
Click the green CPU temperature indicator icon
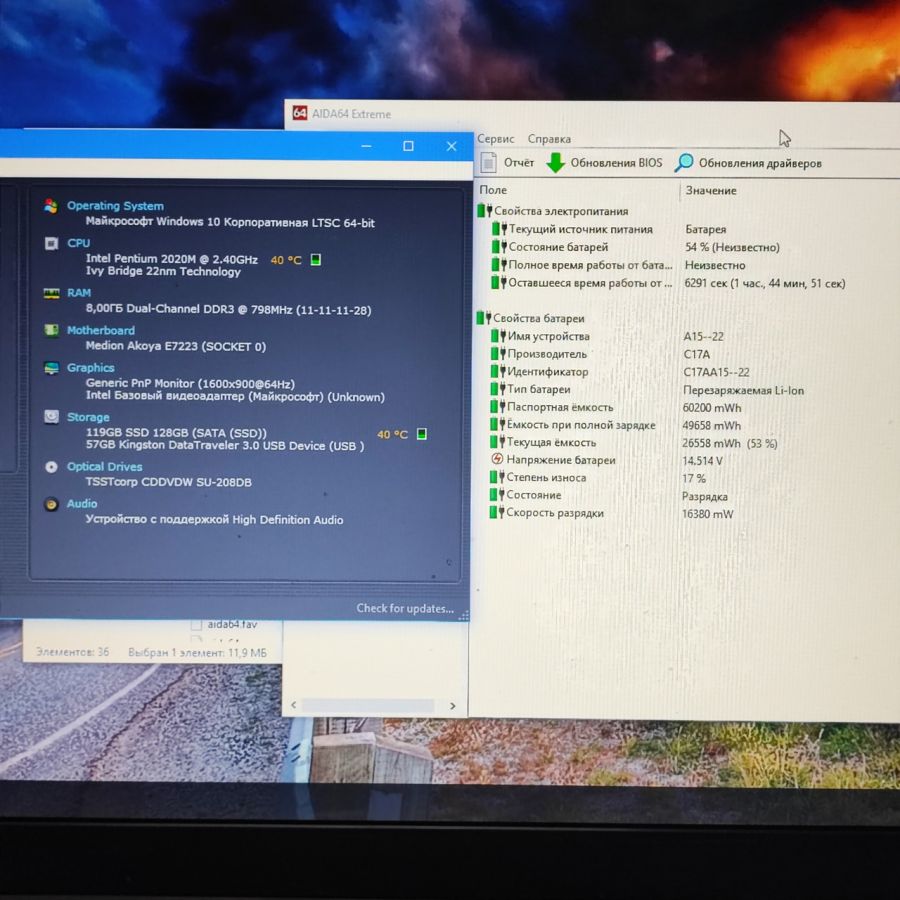click(x=315, y=259)
